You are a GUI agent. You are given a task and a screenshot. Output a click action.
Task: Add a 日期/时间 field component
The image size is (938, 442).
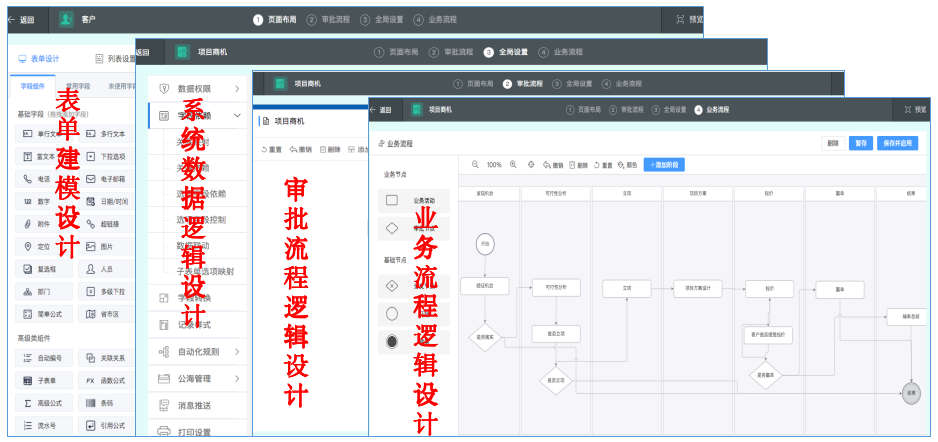[x=106, y=202]
